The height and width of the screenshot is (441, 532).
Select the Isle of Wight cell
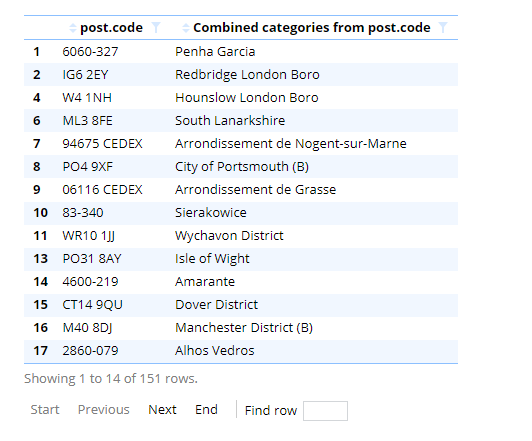[212, 259]
